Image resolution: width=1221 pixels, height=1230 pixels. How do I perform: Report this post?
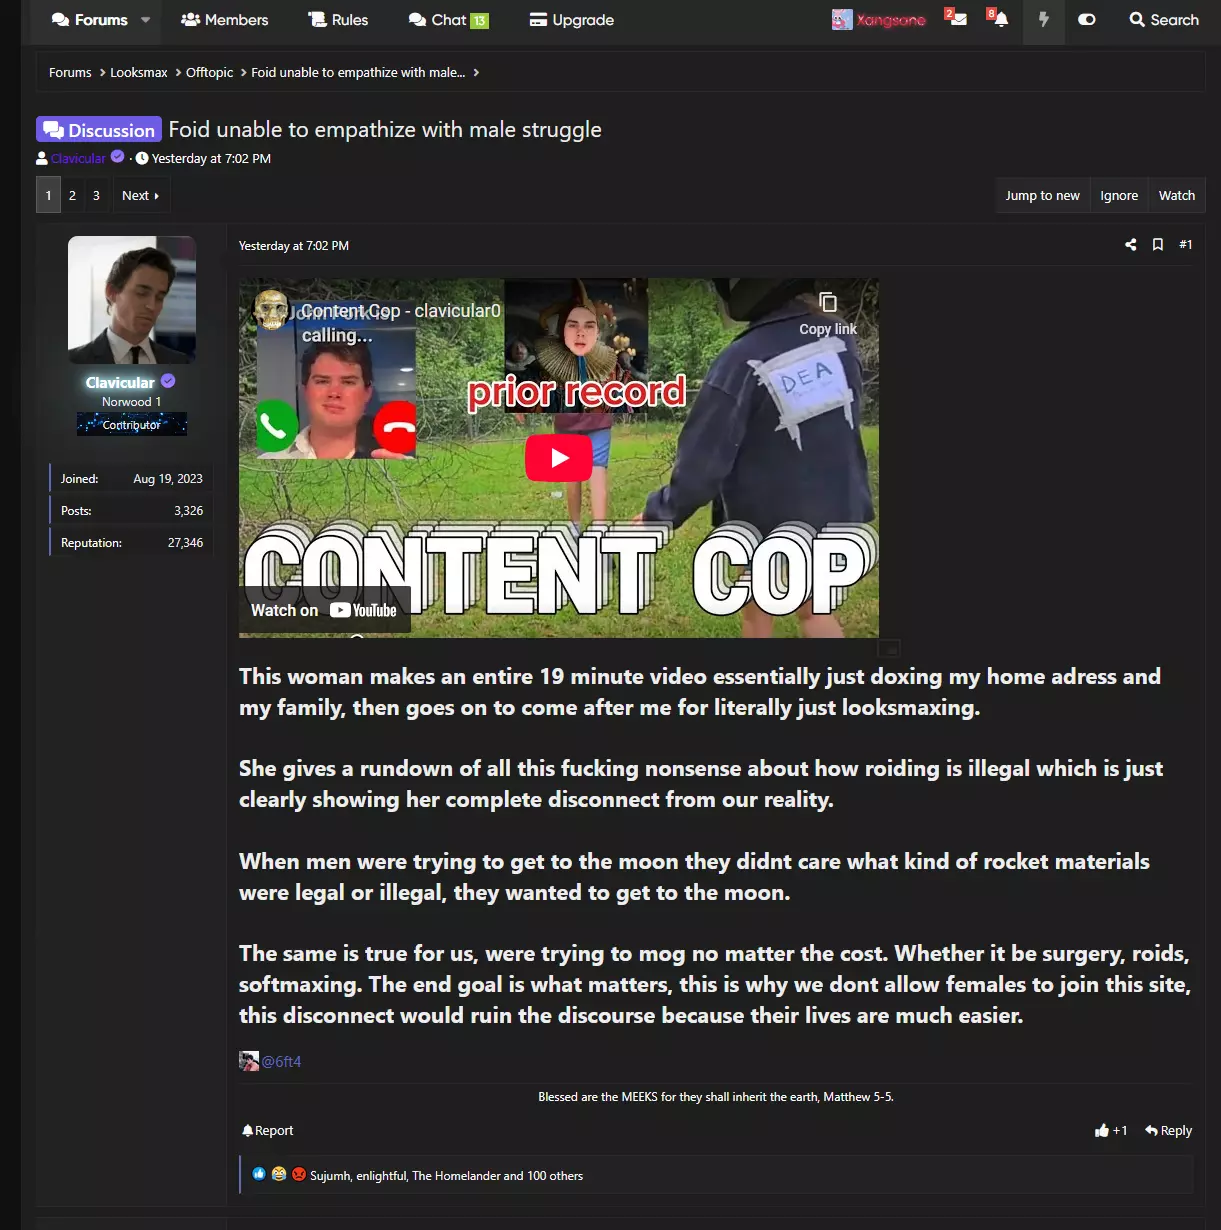[x=268, y=1131]
